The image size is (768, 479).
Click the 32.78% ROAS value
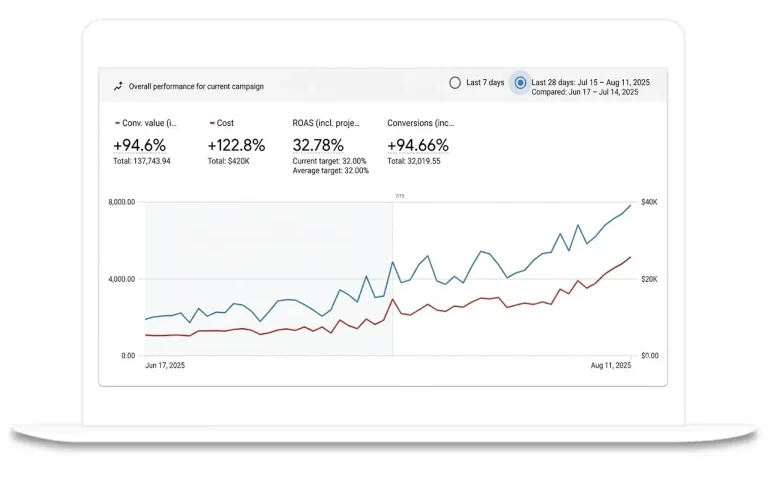pos(318,145)
